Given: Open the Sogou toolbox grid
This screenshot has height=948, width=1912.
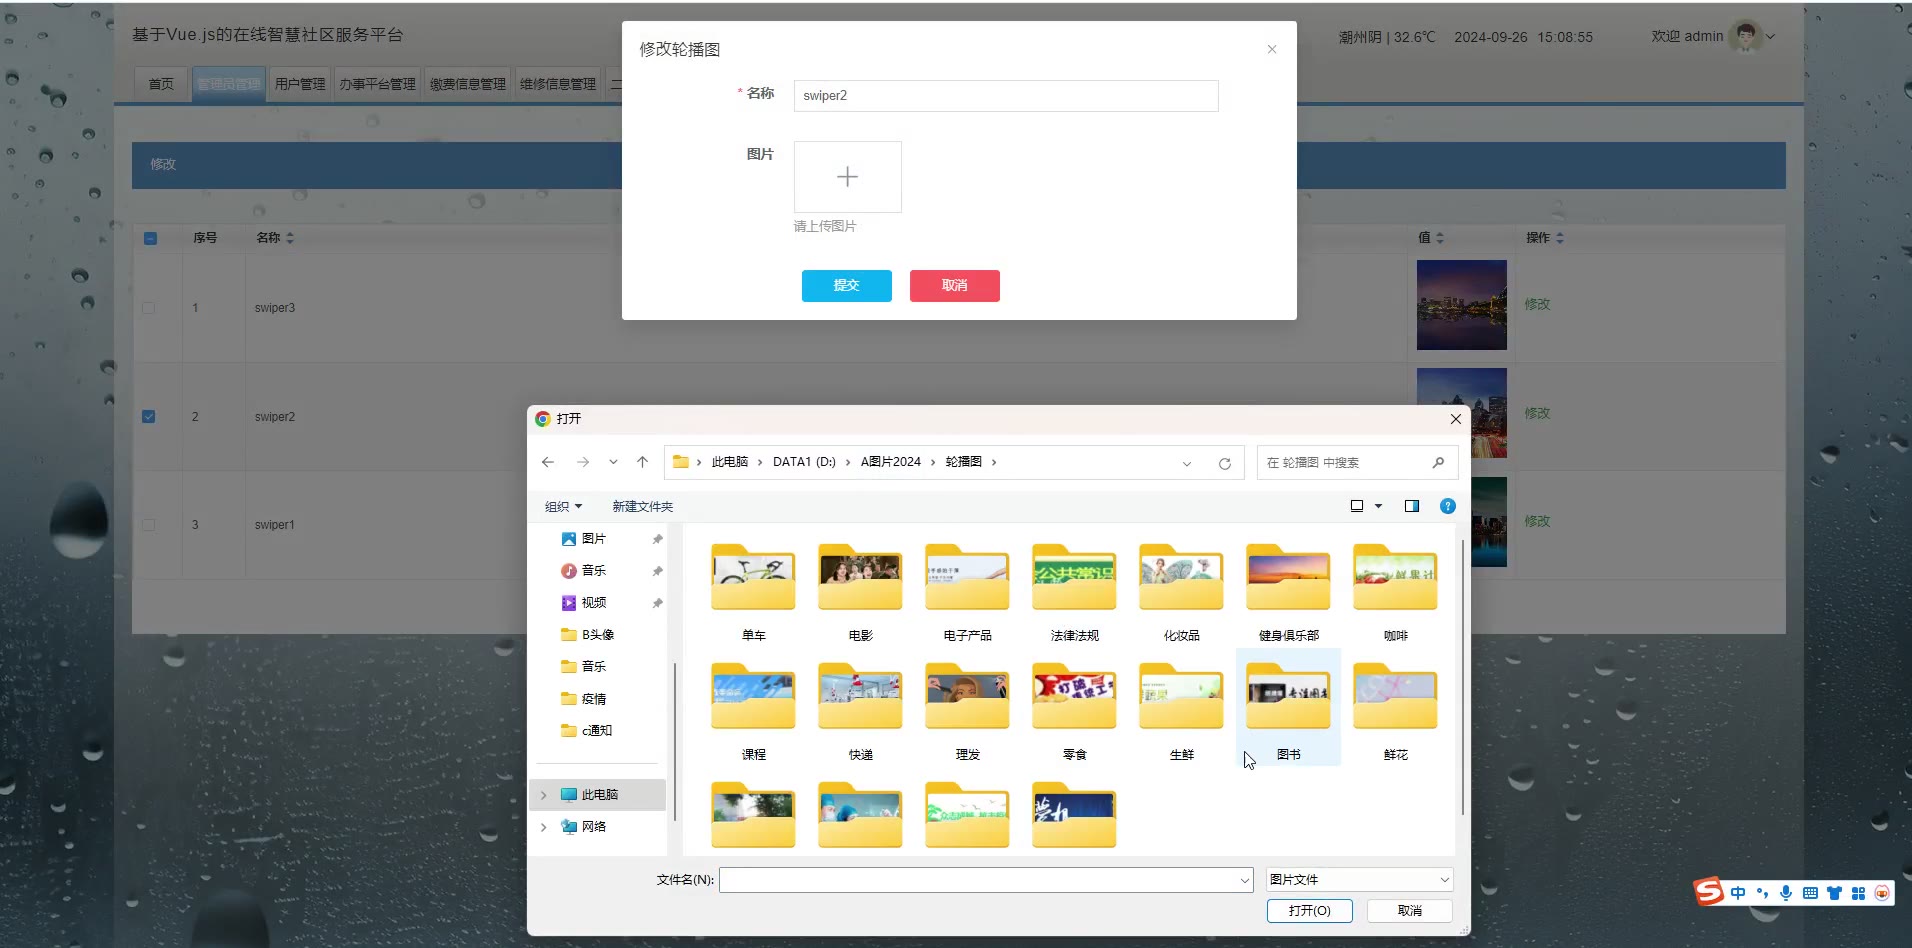Looking at the screenshot, I should pos(1858,893).
